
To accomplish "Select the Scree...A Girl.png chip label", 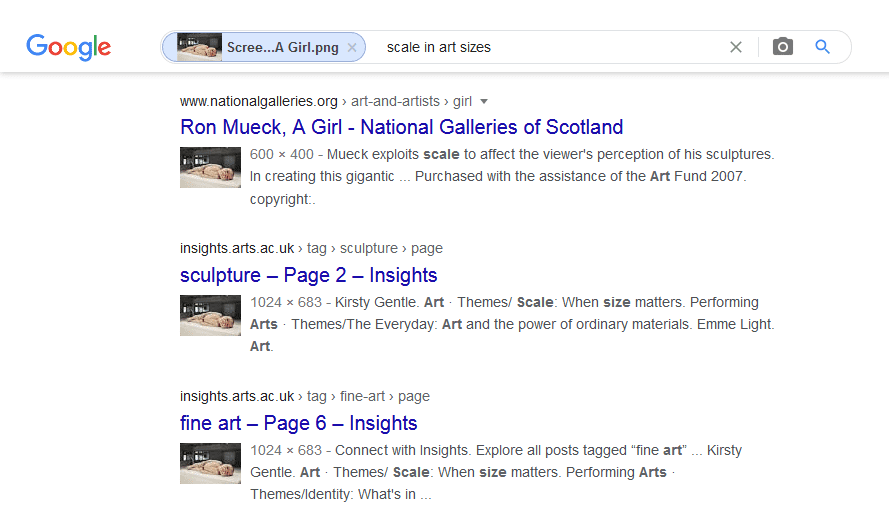I will click(x=282, y=47).
